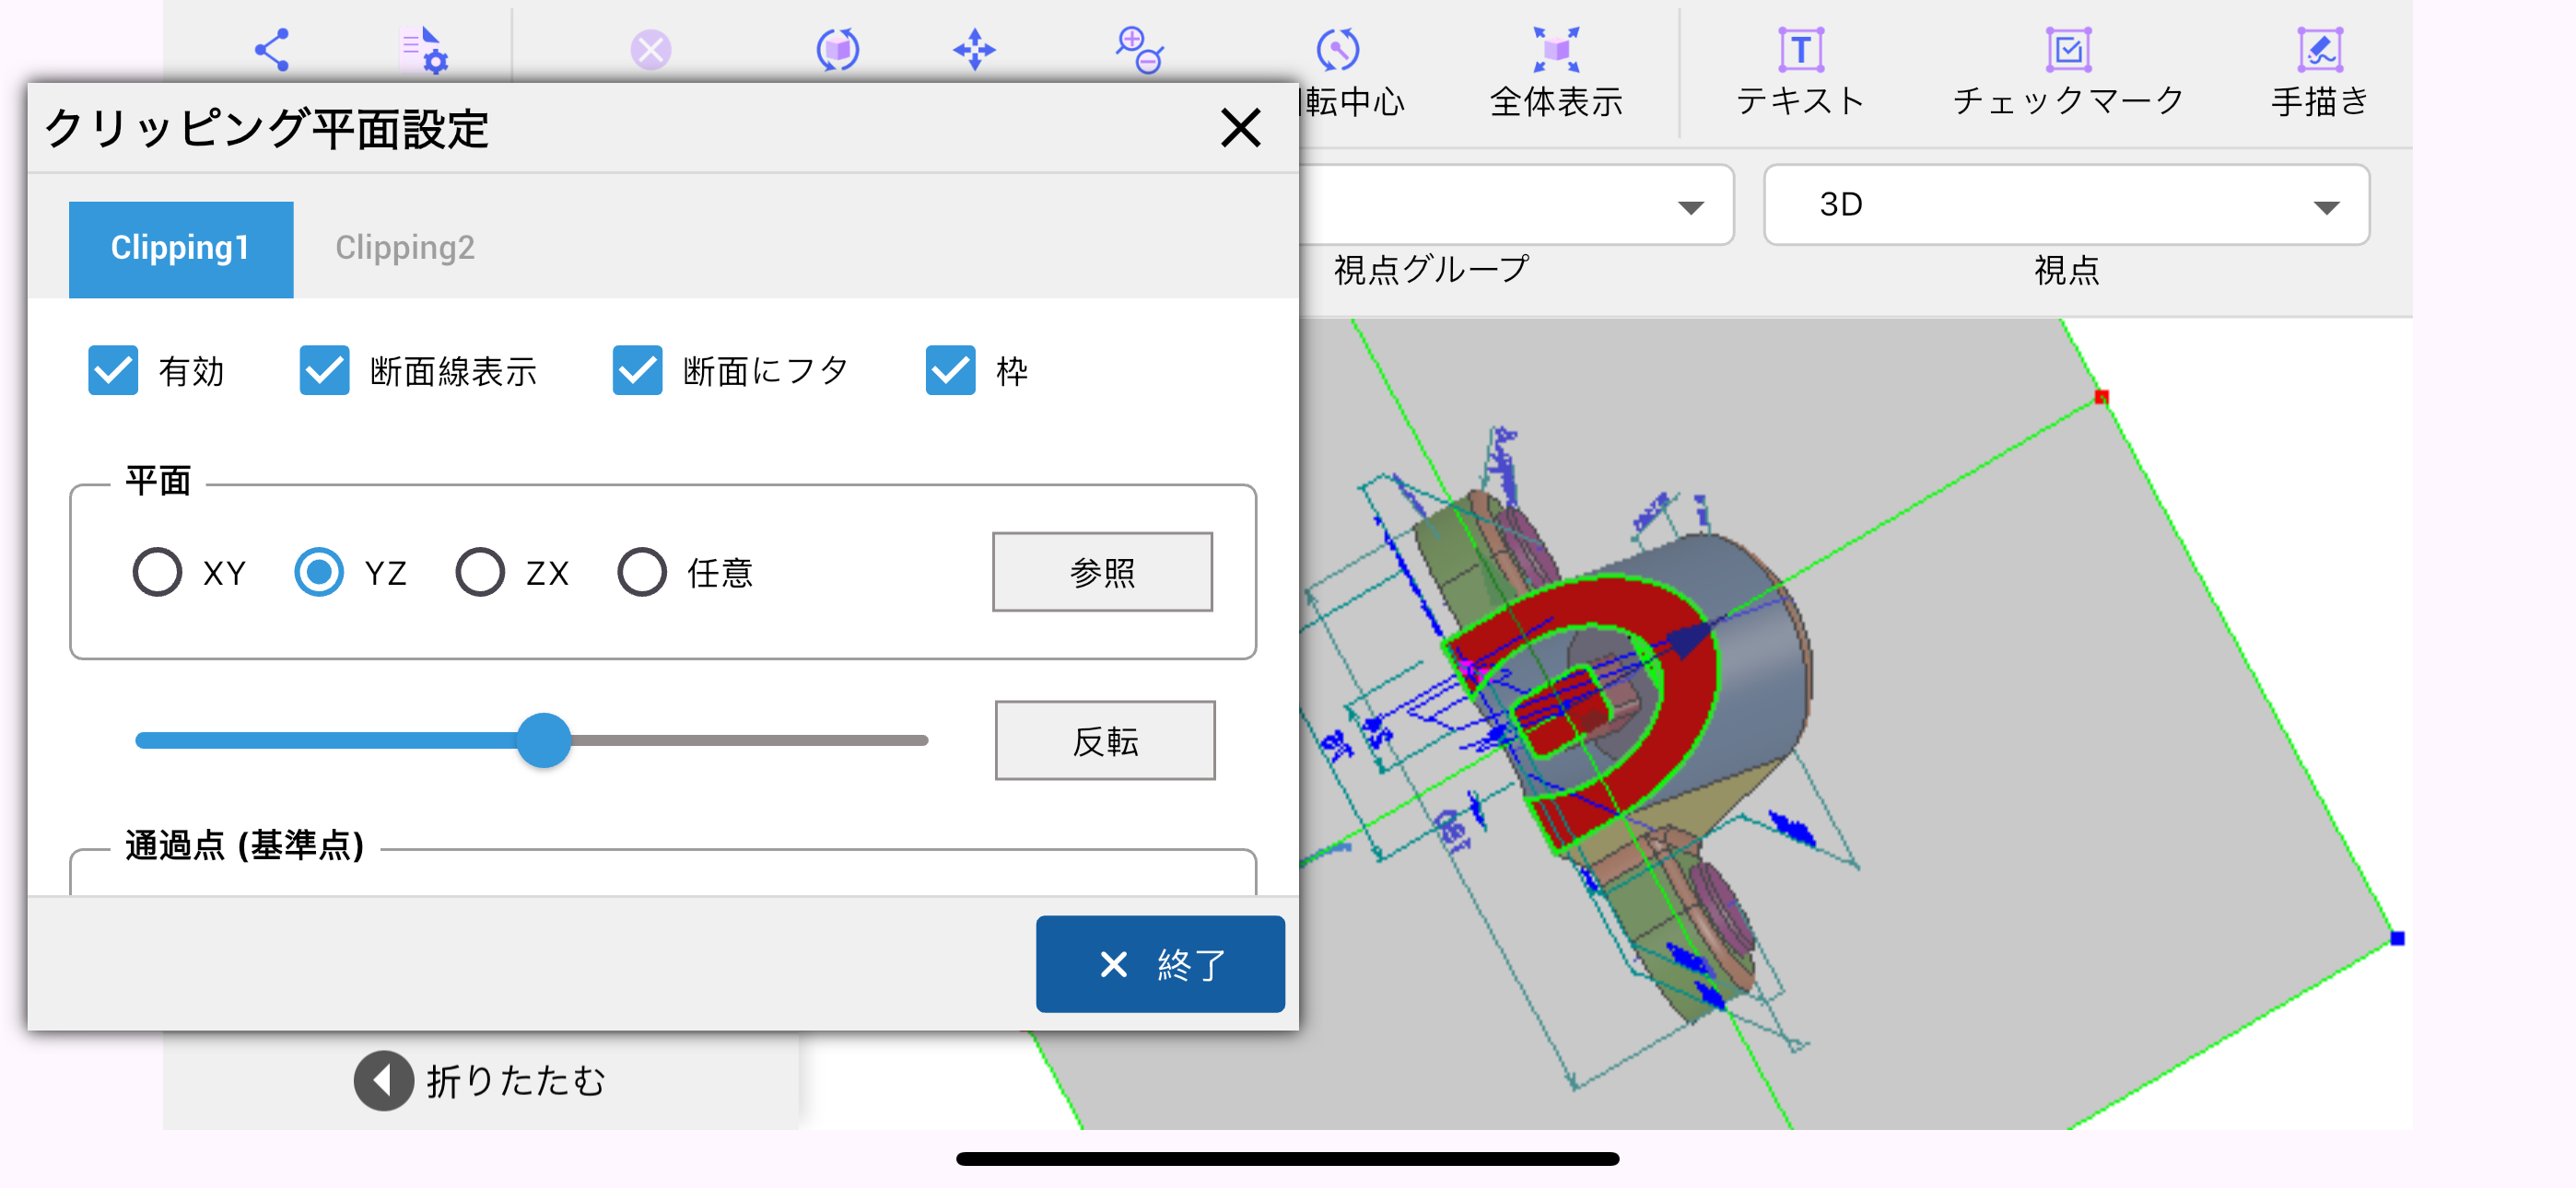Click the blue corner handle of the clipping frame

[x=2397, y=938]
